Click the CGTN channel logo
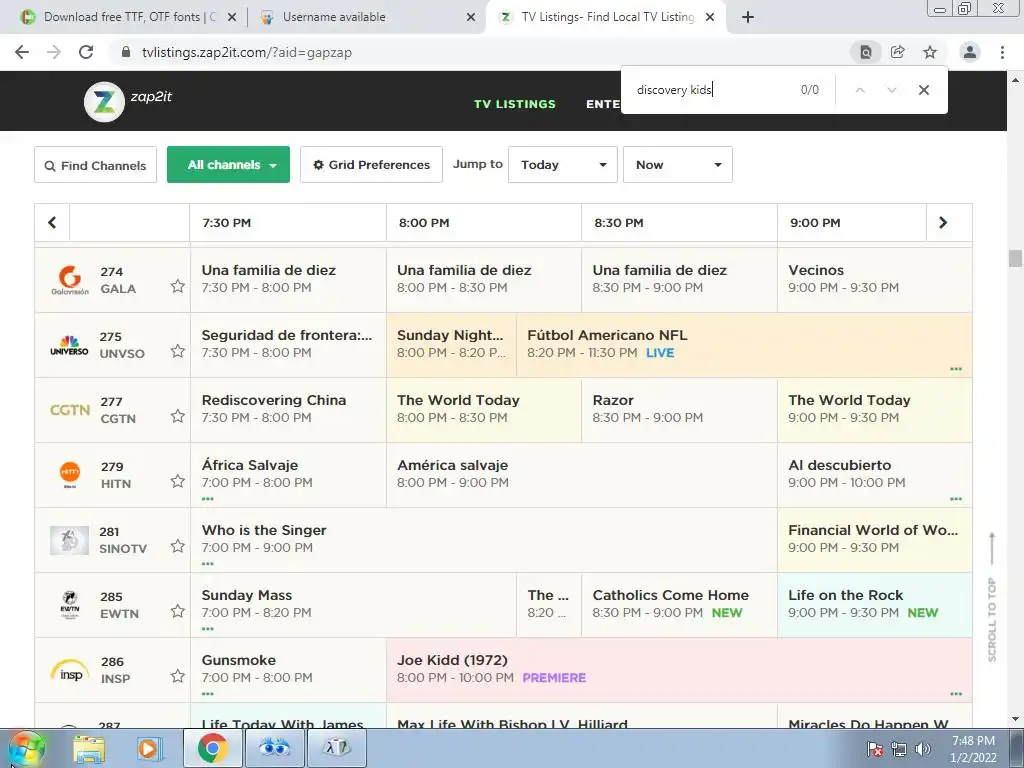Screen dimensions: 1024x768 tap(69, 410)
